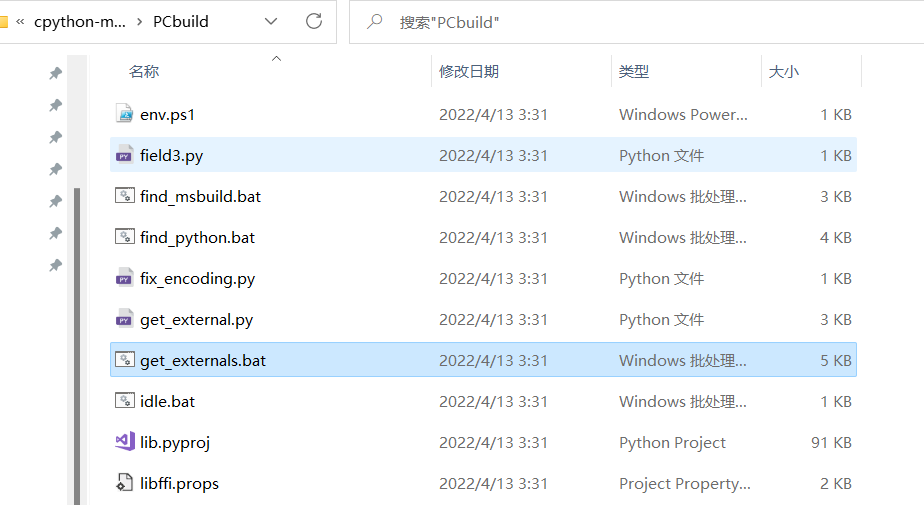Click the refresh button beside address bar
The image size is (924, 505).
[x=314, y=21]
